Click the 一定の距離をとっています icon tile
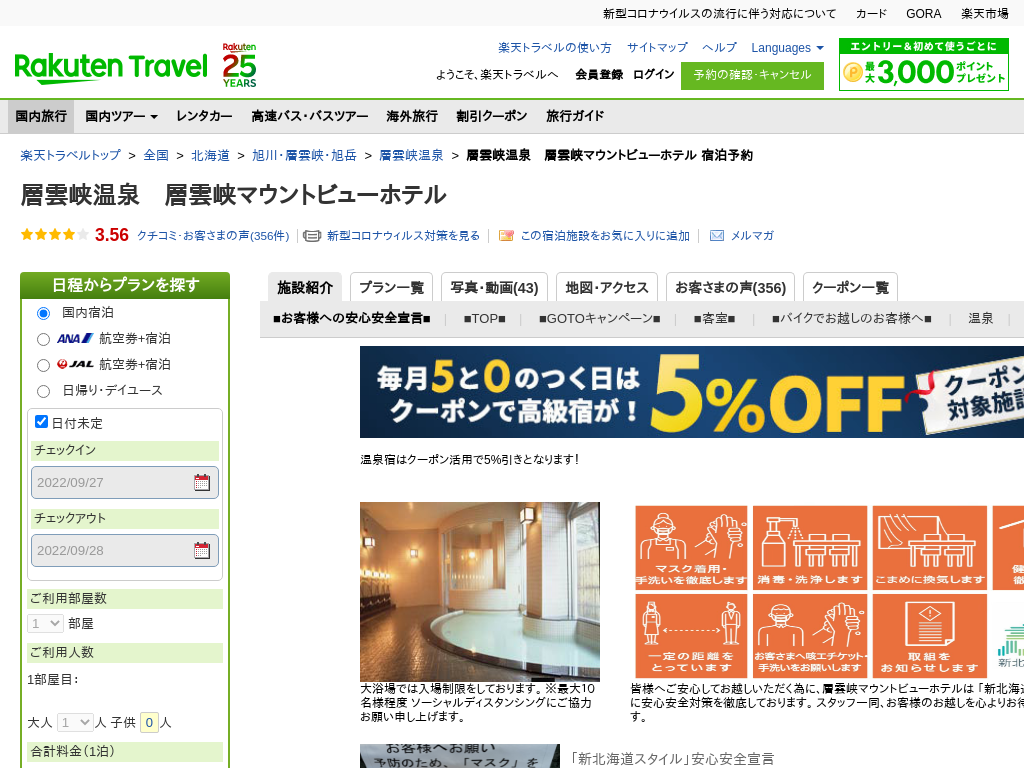 [692, 635]
